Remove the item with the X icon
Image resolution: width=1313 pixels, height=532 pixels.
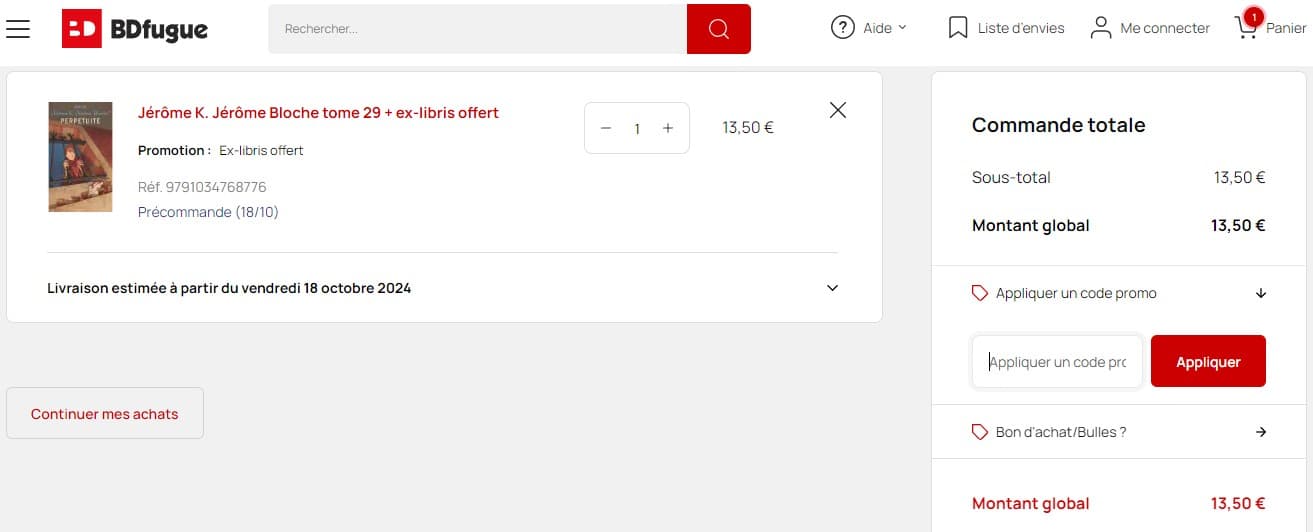tap(838, 110)
